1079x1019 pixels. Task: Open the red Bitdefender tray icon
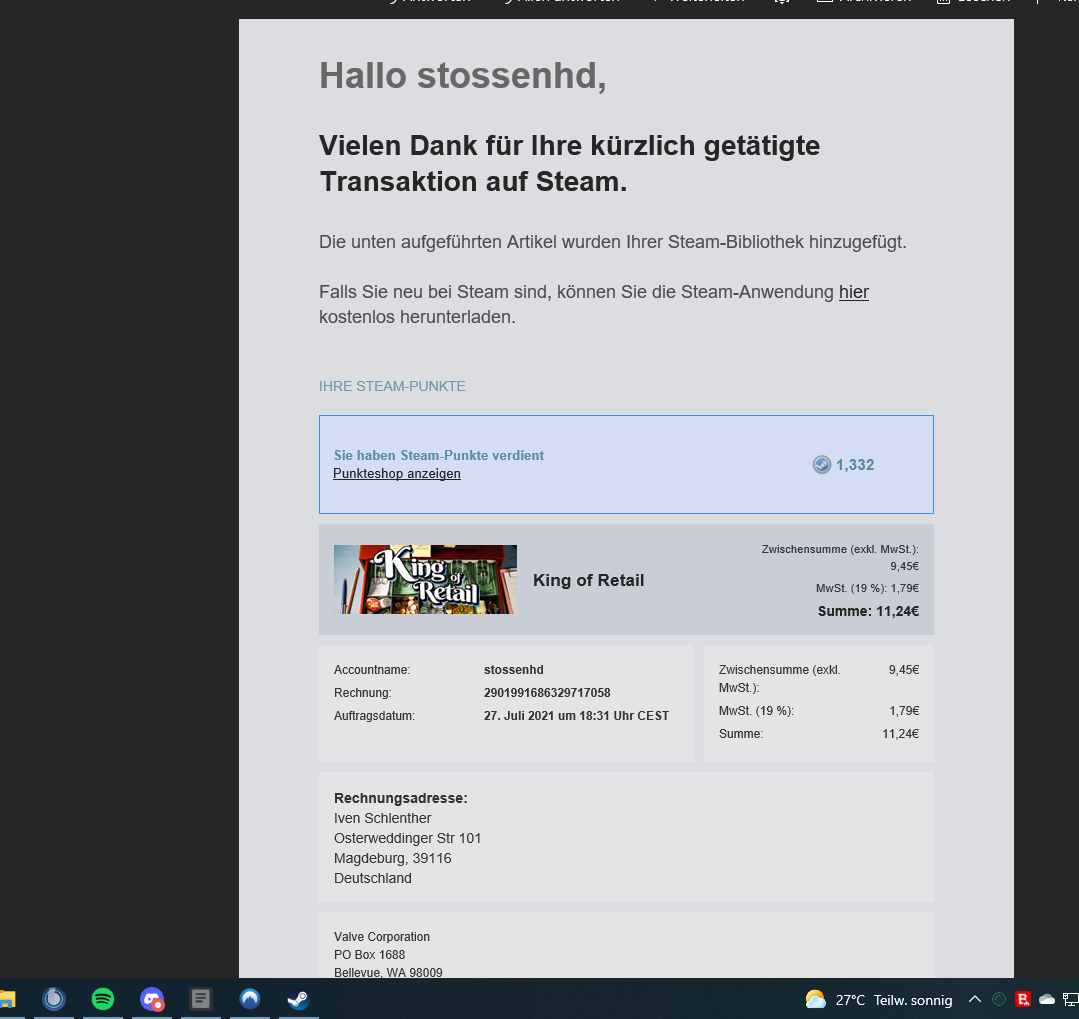[1023, 999]
